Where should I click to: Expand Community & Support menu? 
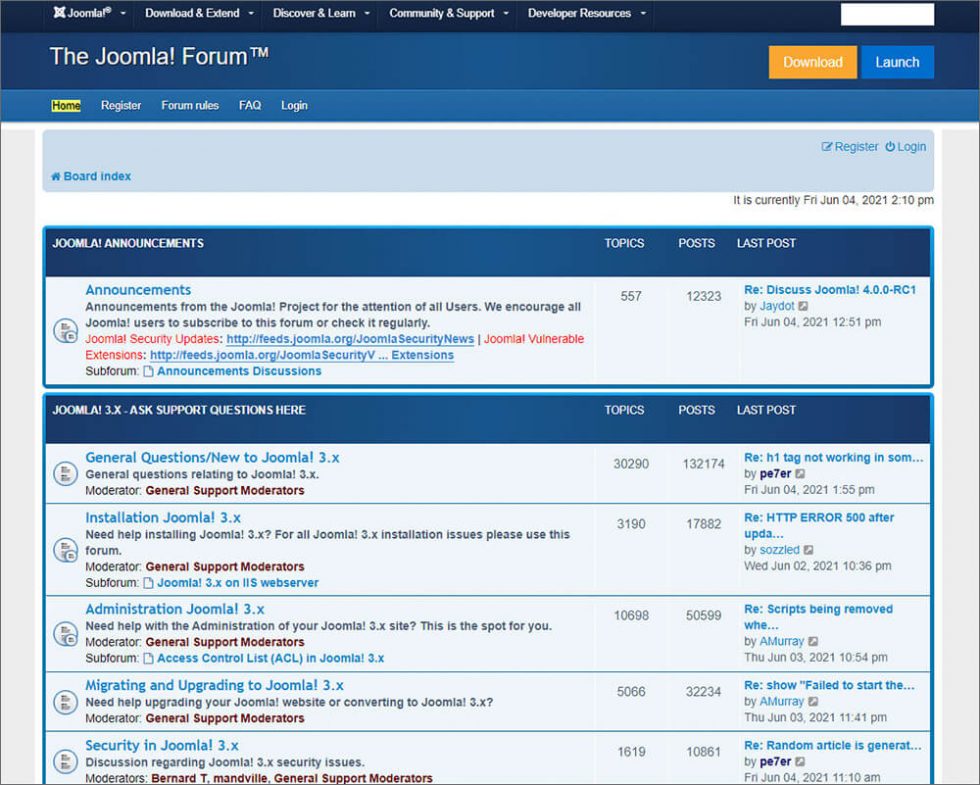point(449,13)
